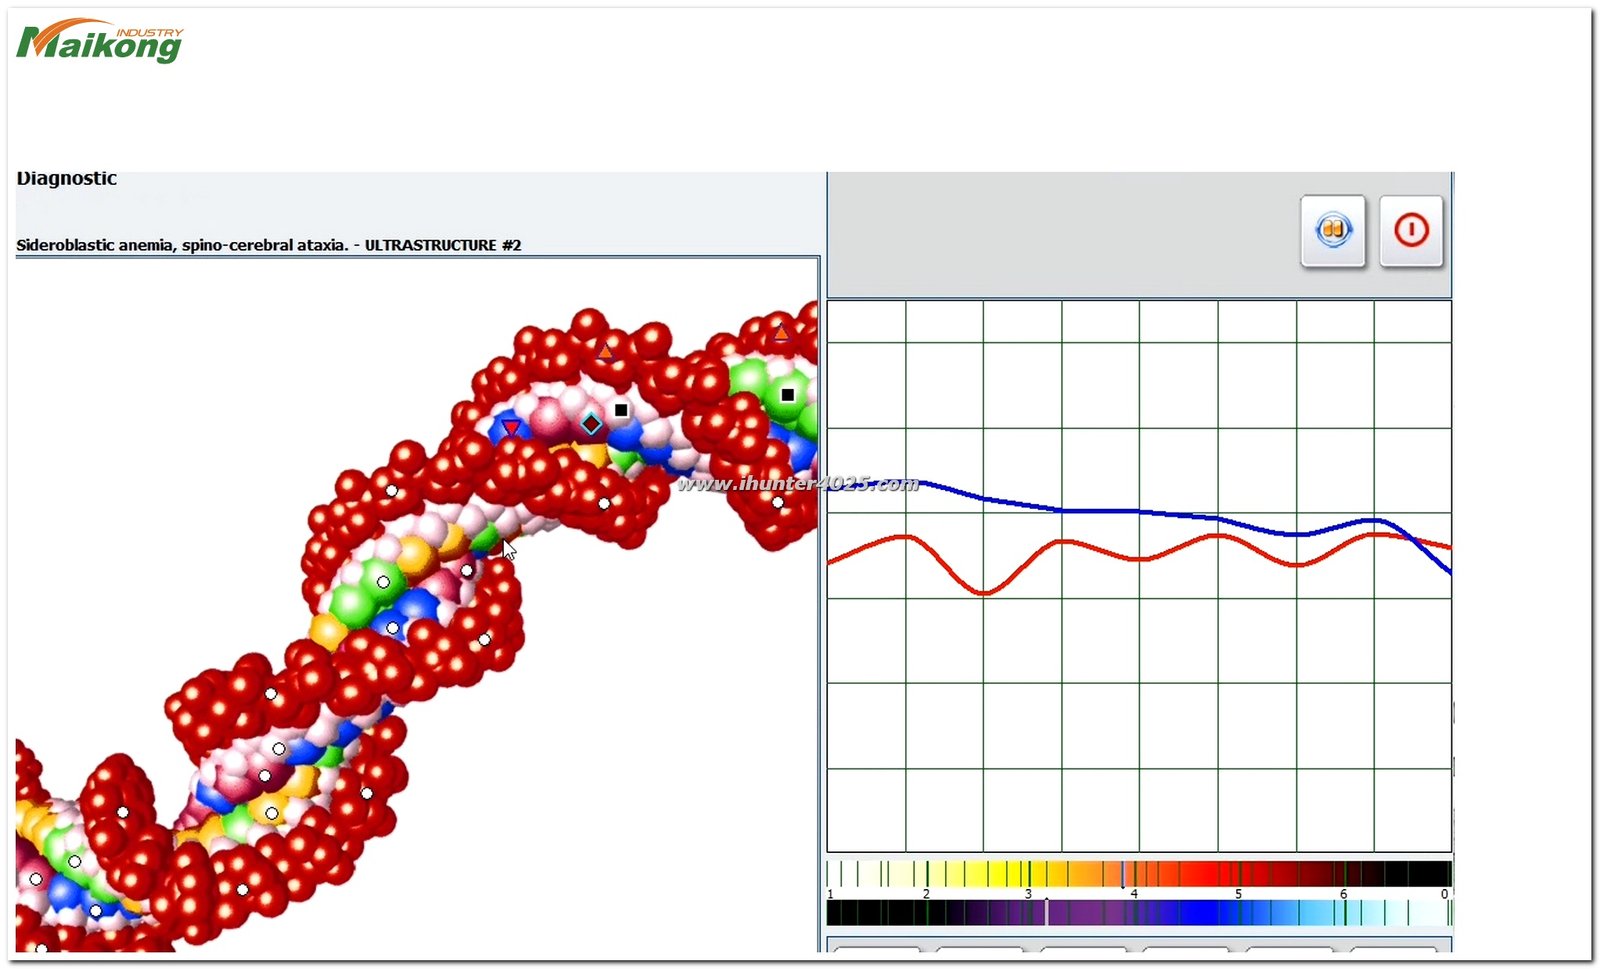Image resolution: width=1600 pixels, height=969 pixels.
Task: Click the deepest dip of red curve
Action: tap(983, 593)
